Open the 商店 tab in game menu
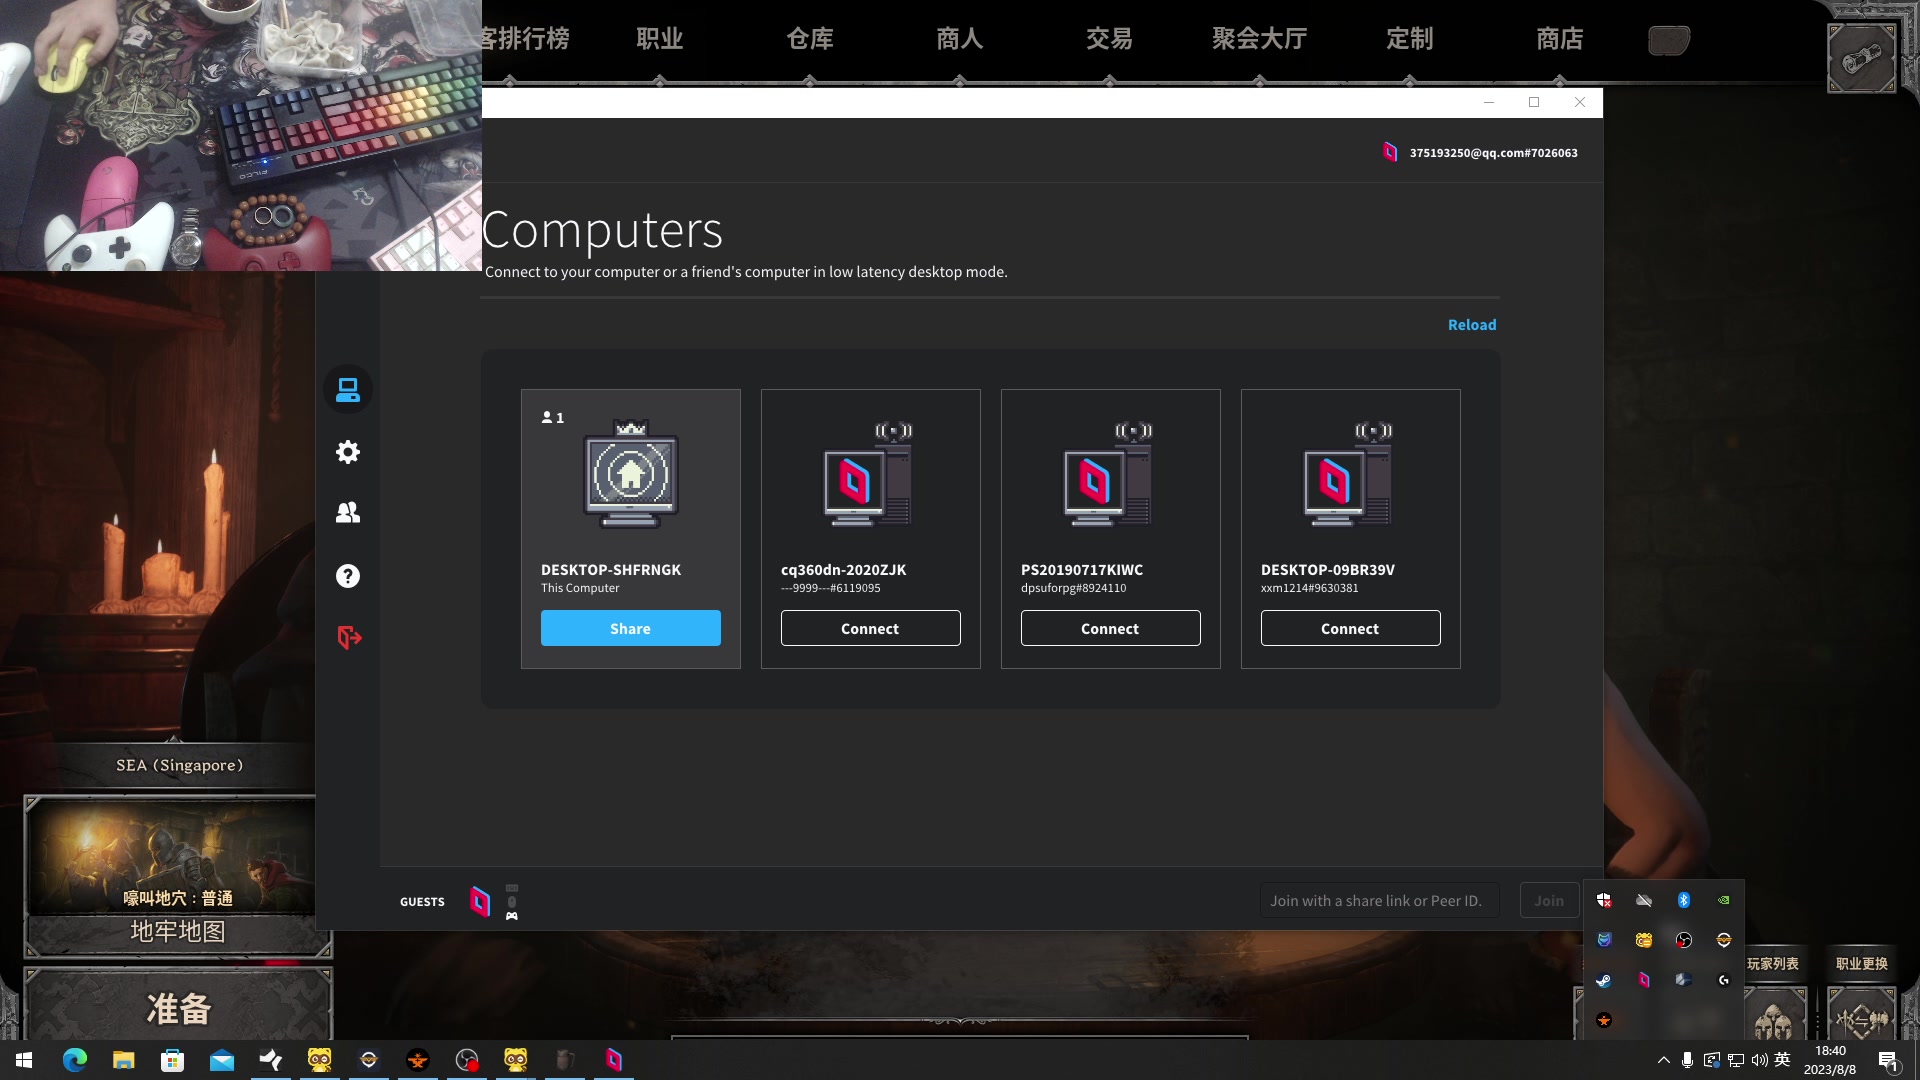Image resolution: width=1920 pixels, height=1080 pixels. click(1560, 39)
